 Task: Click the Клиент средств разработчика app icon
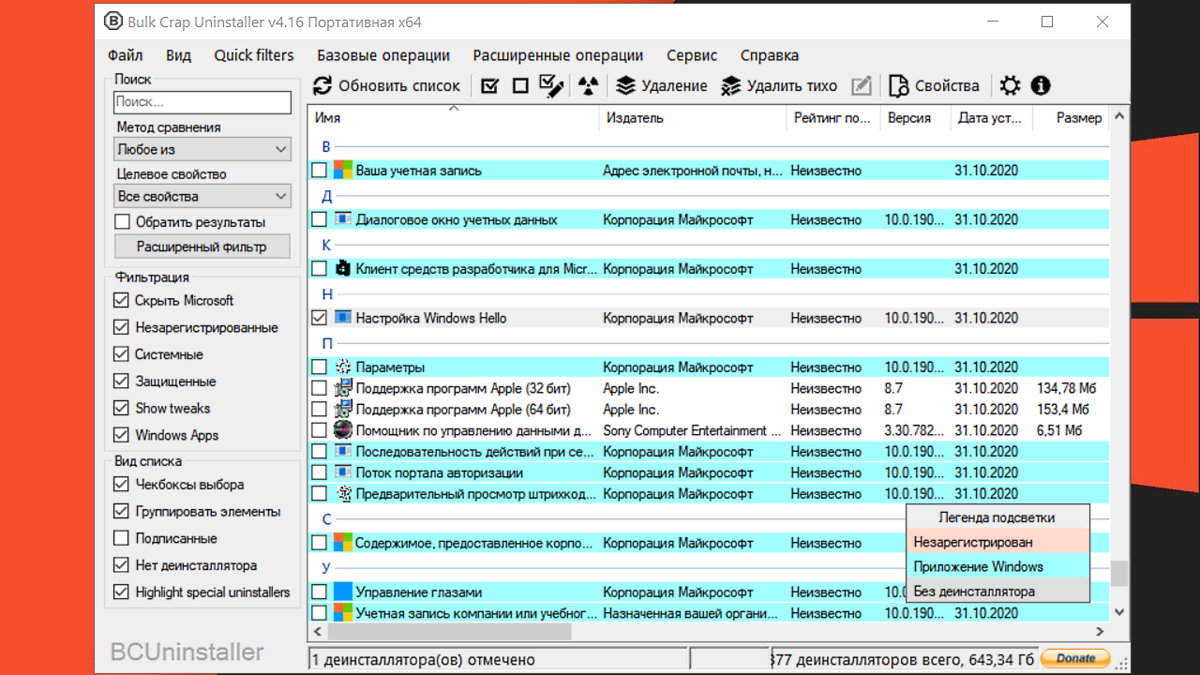click(x=343, y=268)
